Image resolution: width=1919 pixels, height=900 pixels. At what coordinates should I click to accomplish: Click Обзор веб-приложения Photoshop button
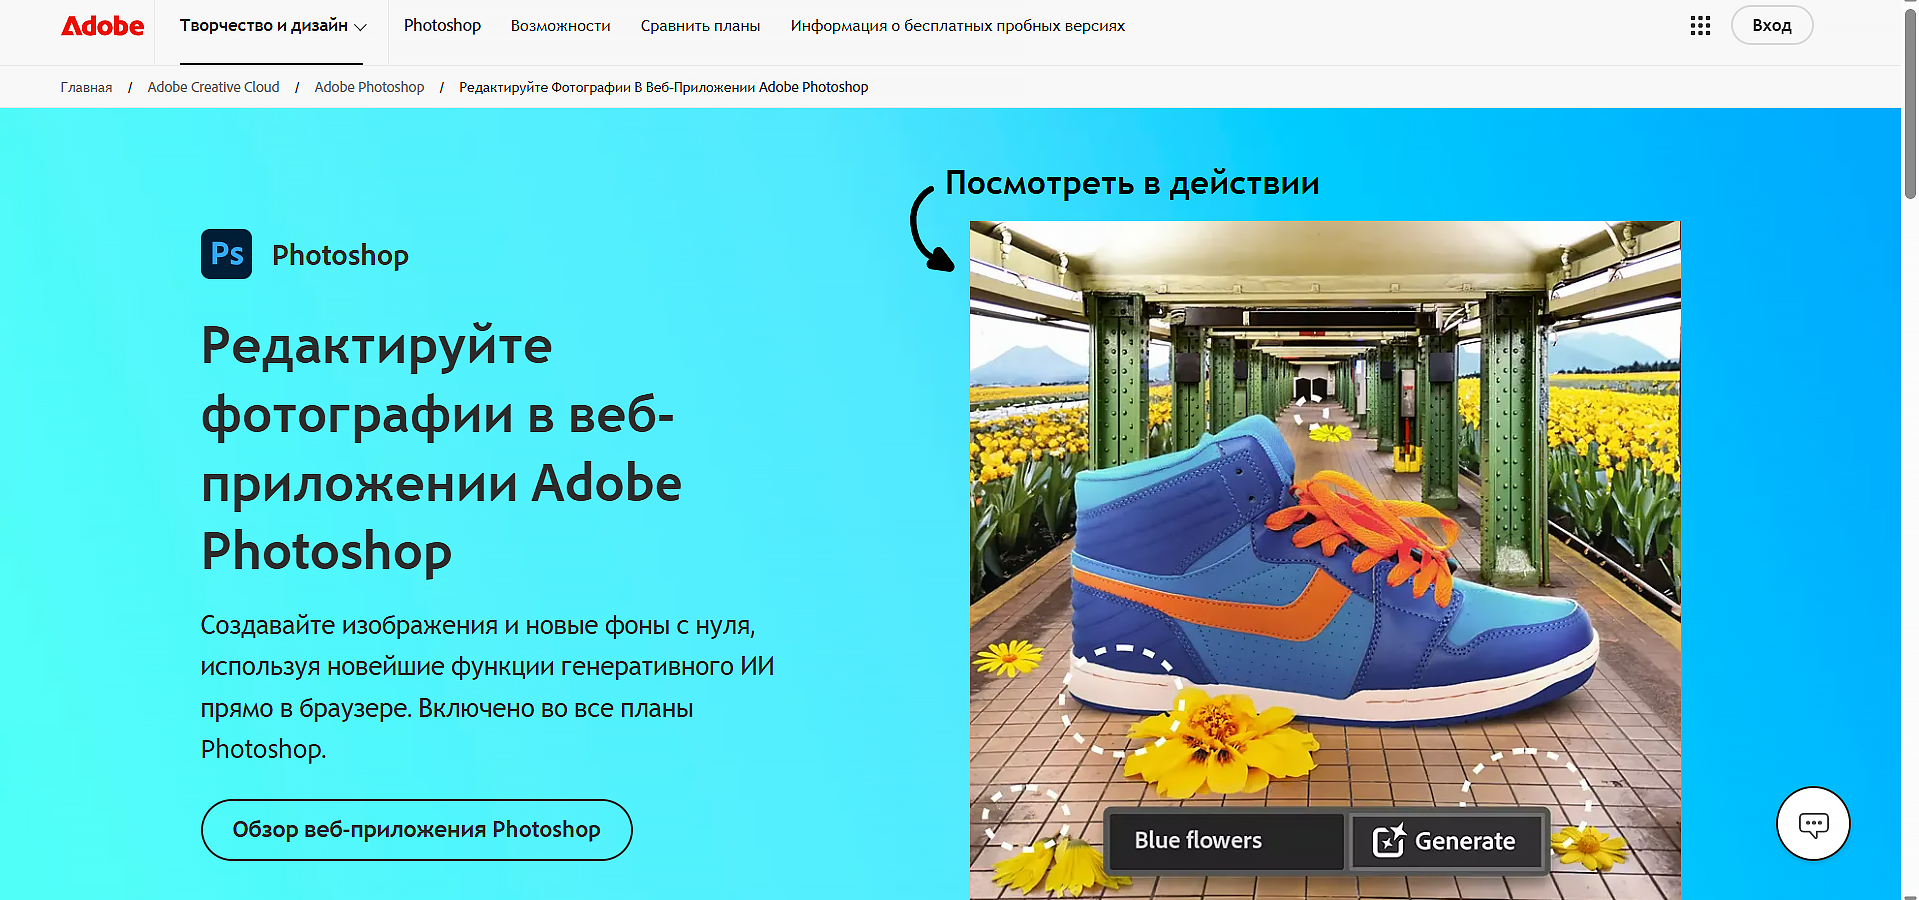click(x=416, y=830)
